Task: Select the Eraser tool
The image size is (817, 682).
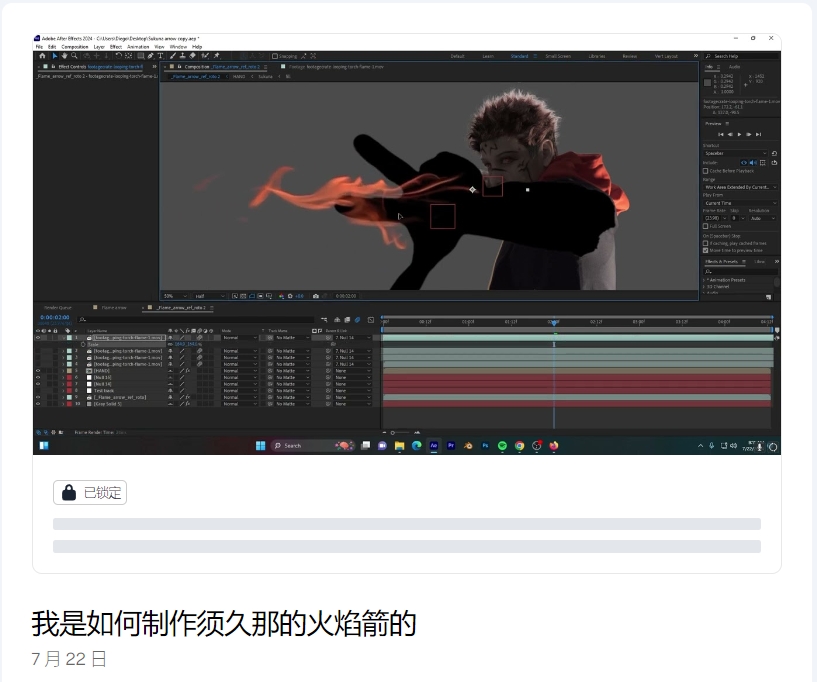Action: tap(192, 56)
